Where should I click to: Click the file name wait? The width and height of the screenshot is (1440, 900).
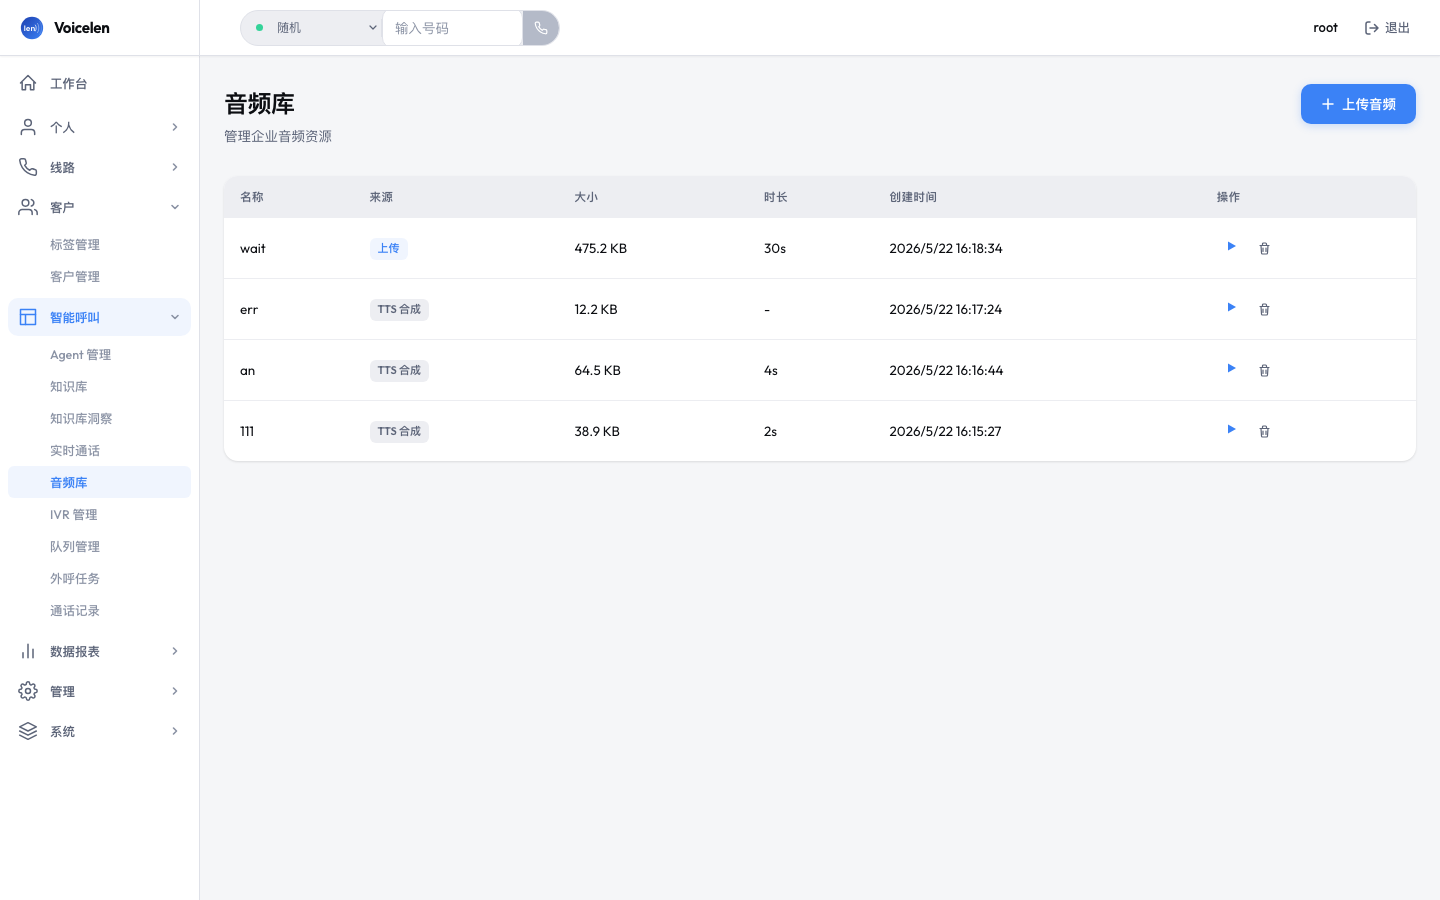(253, 248)
